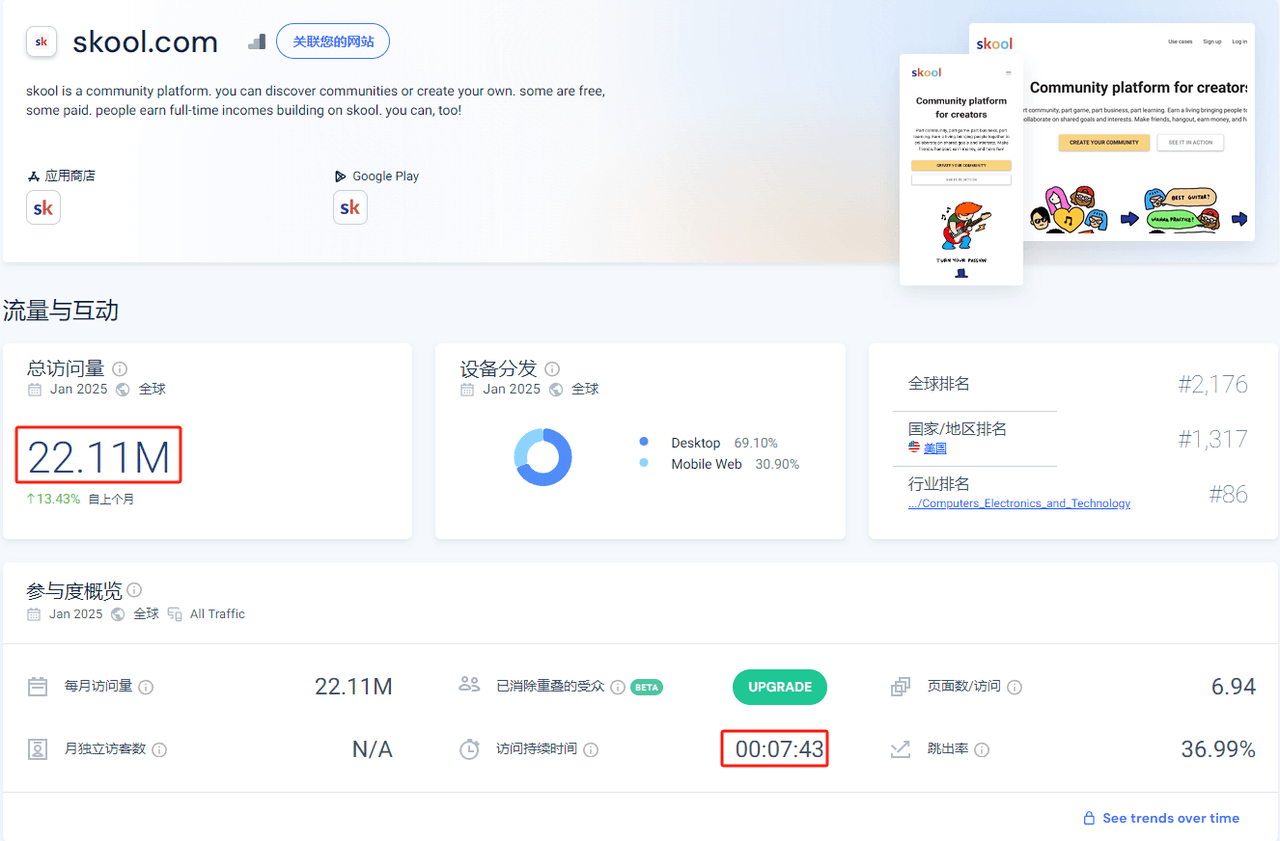Viewport: 1280px width, 841px height.
Task: Click the calendar icon in 设备分发 card
Action: point(467,390)
